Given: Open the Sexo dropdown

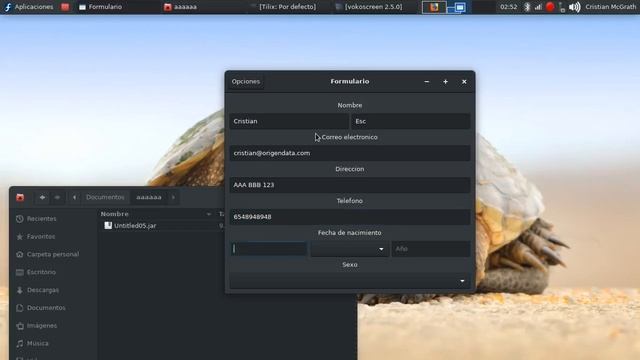Looking at the screenshot, I should pos(350,281).
